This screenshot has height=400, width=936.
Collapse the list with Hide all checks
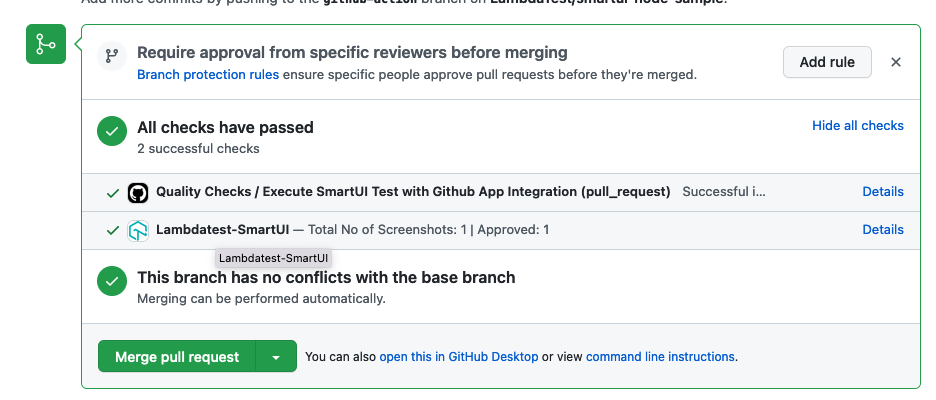pyautogui.click(x=857, y=126)
